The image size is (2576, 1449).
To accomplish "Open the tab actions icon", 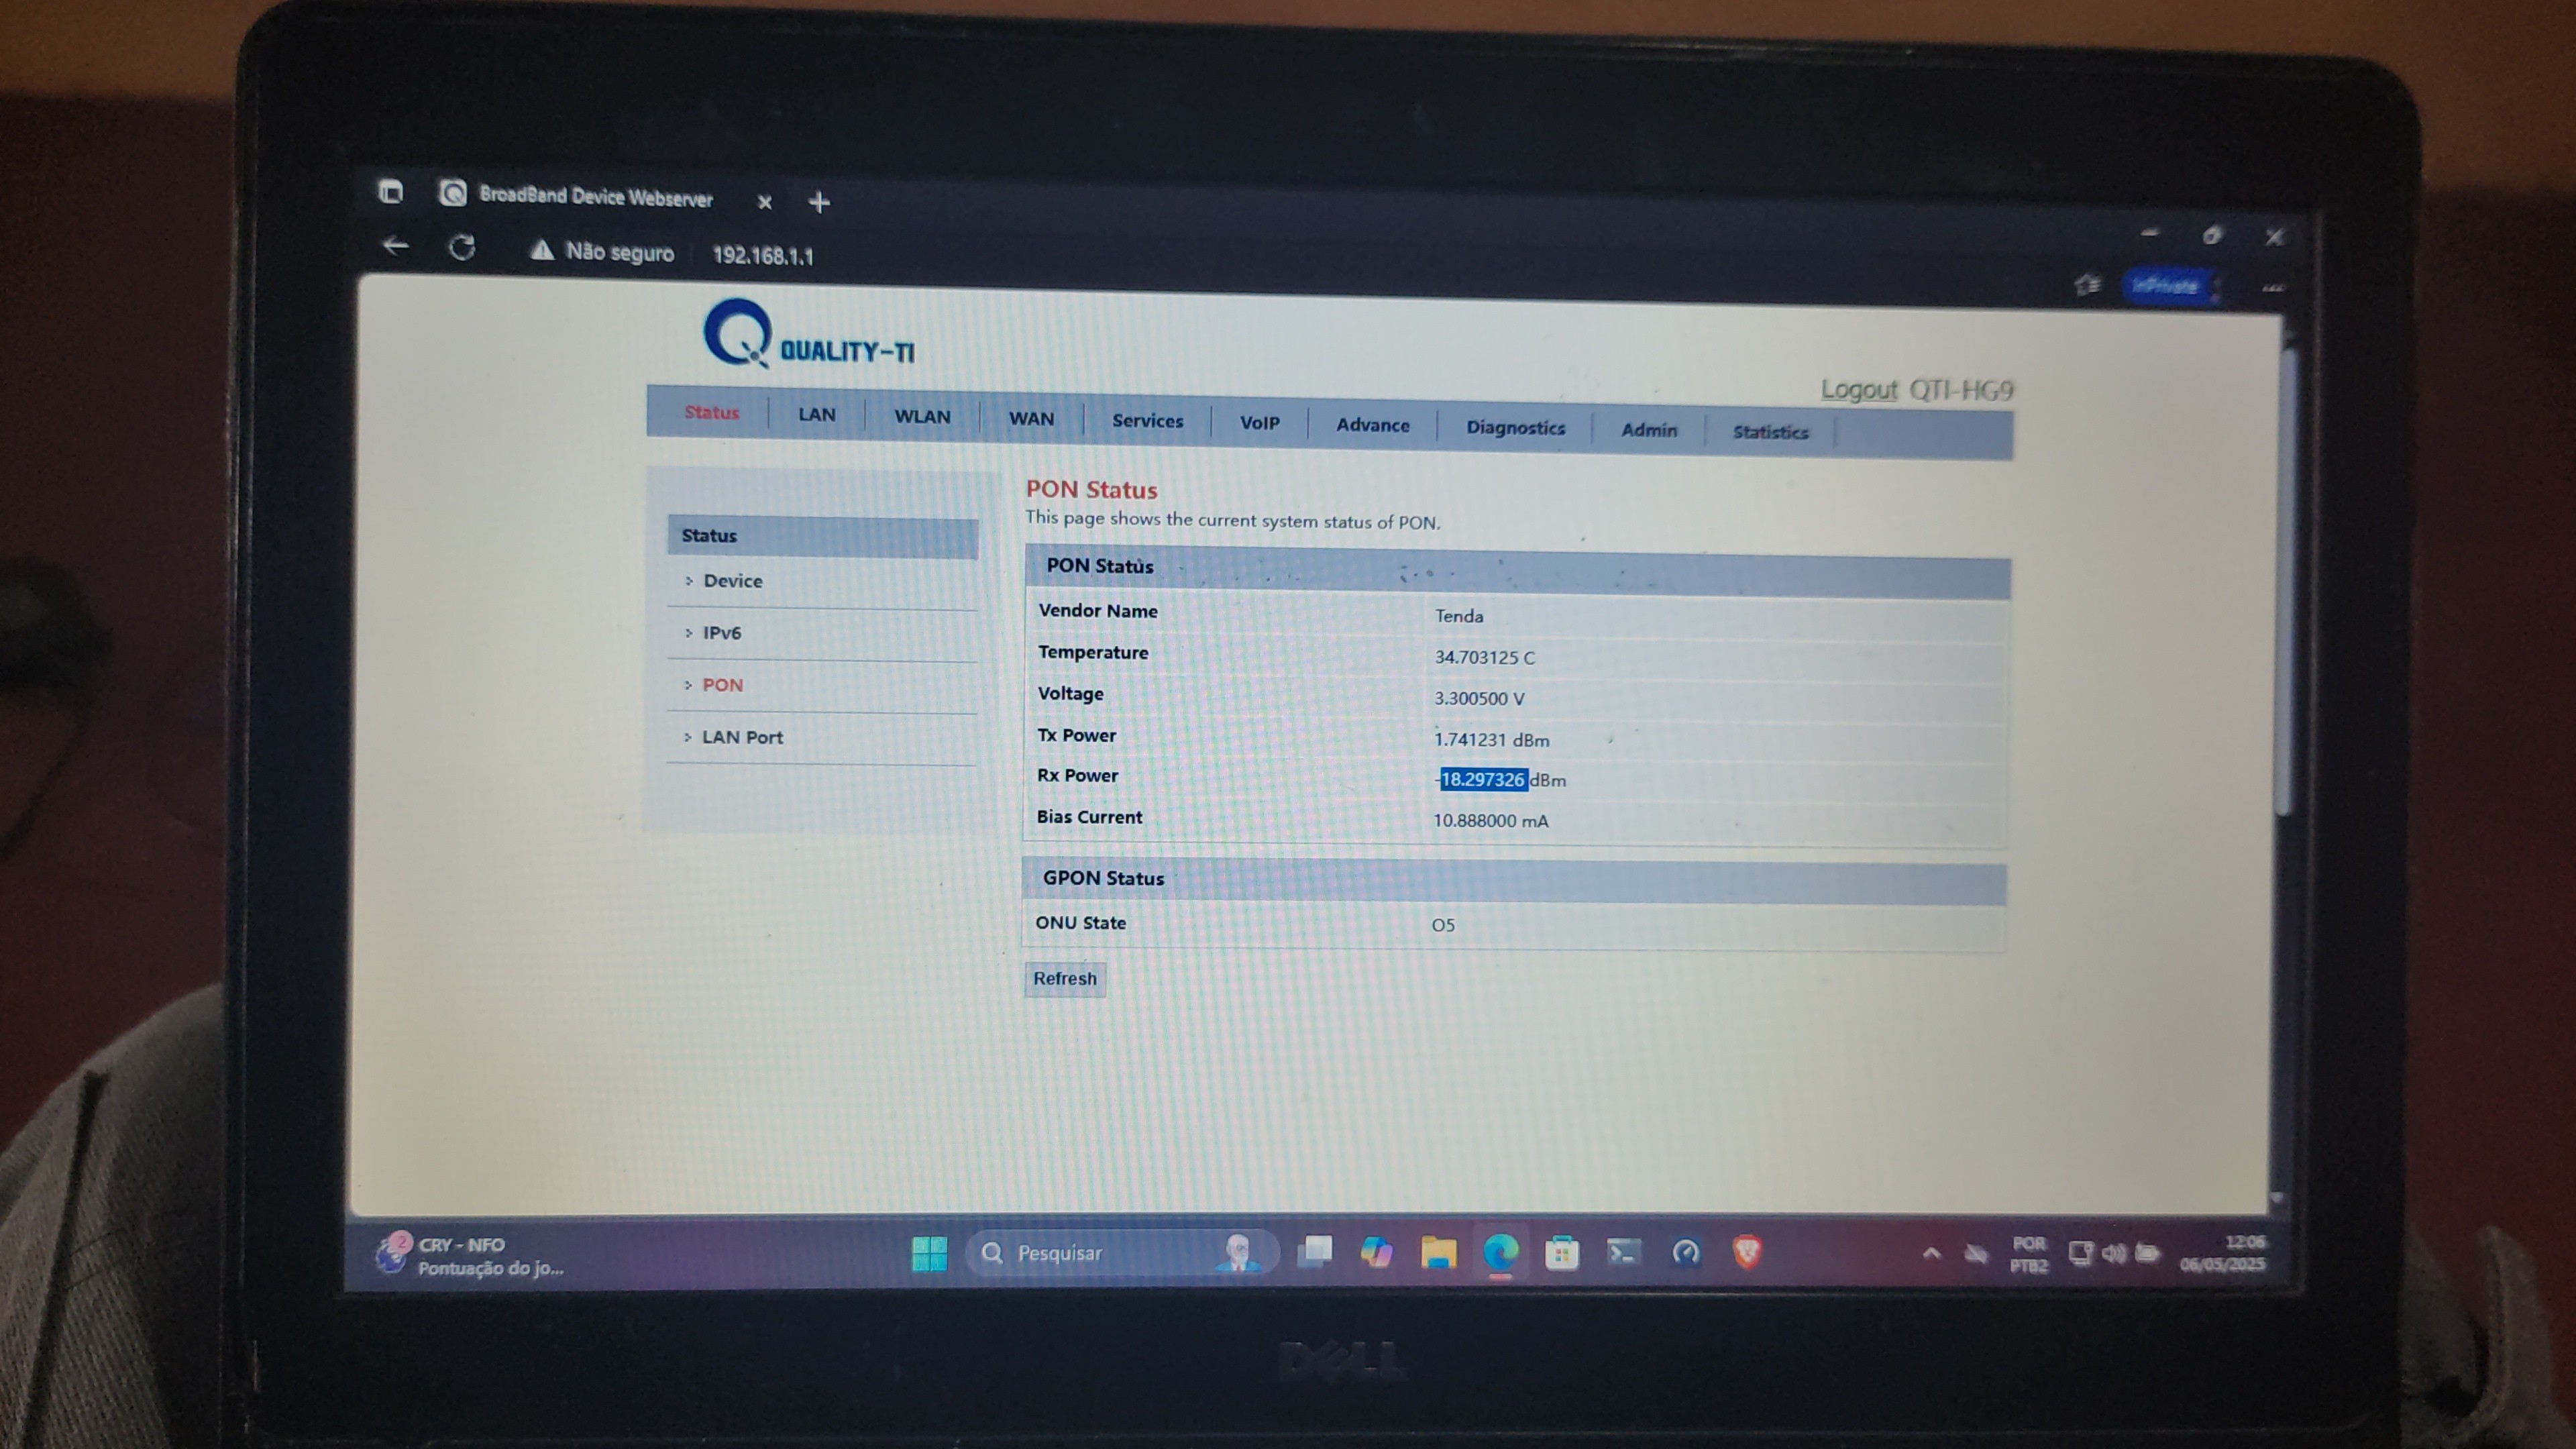I will pos(391,191).
